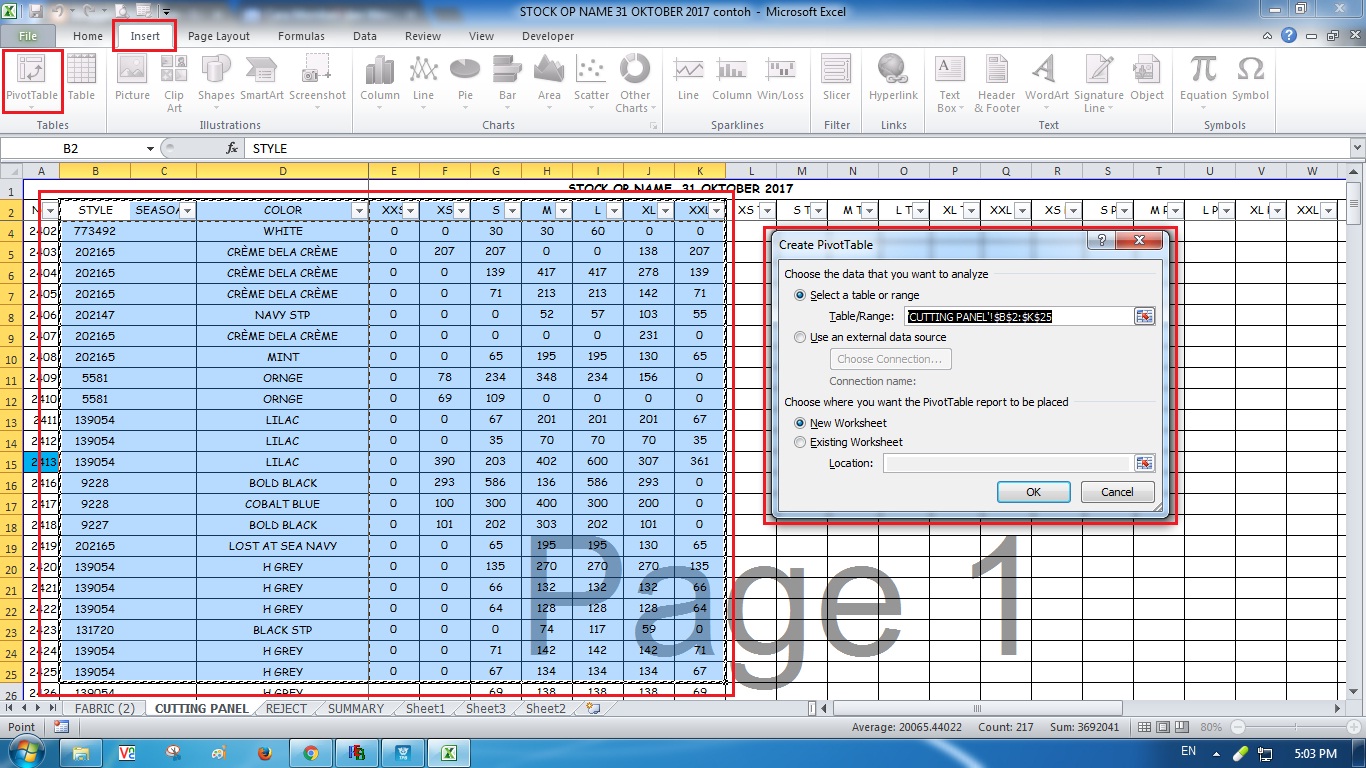Viewport: 1366px width, 768px height.
Task: Select Use an external data source
Action: coord(800,337)
